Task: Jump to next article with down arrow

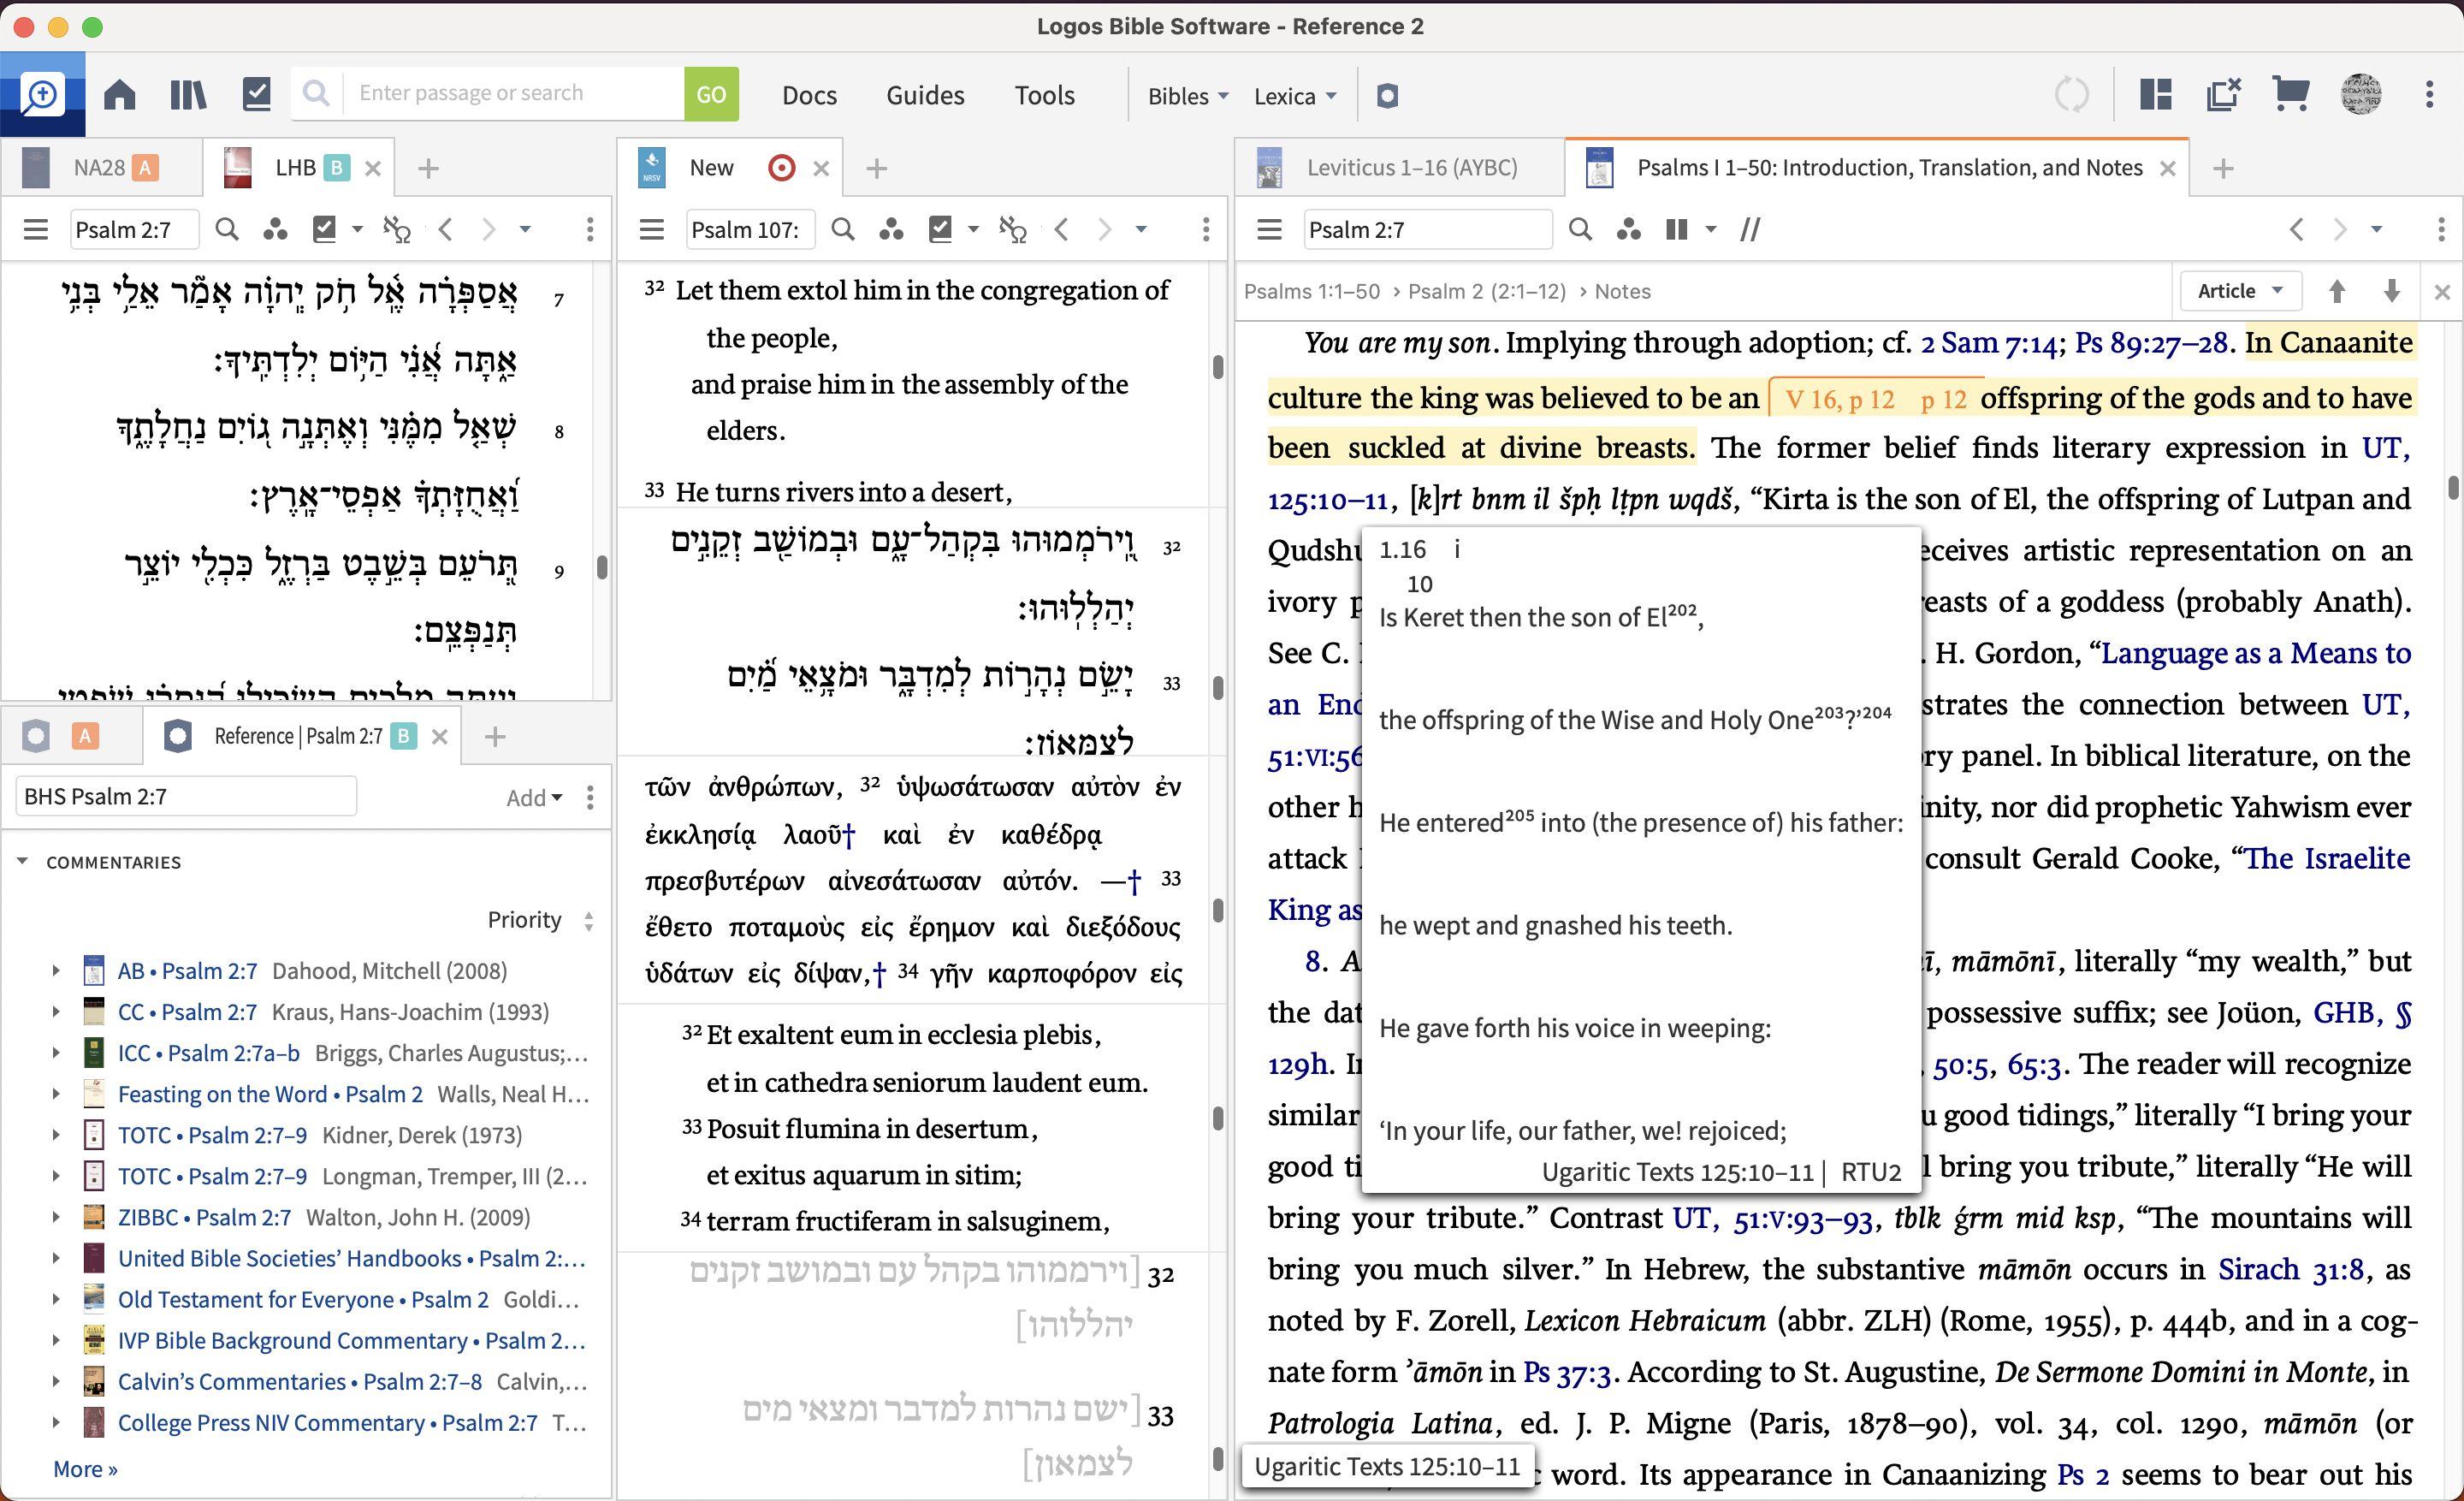Action: pyautogui.click(x=2391, y=291)
